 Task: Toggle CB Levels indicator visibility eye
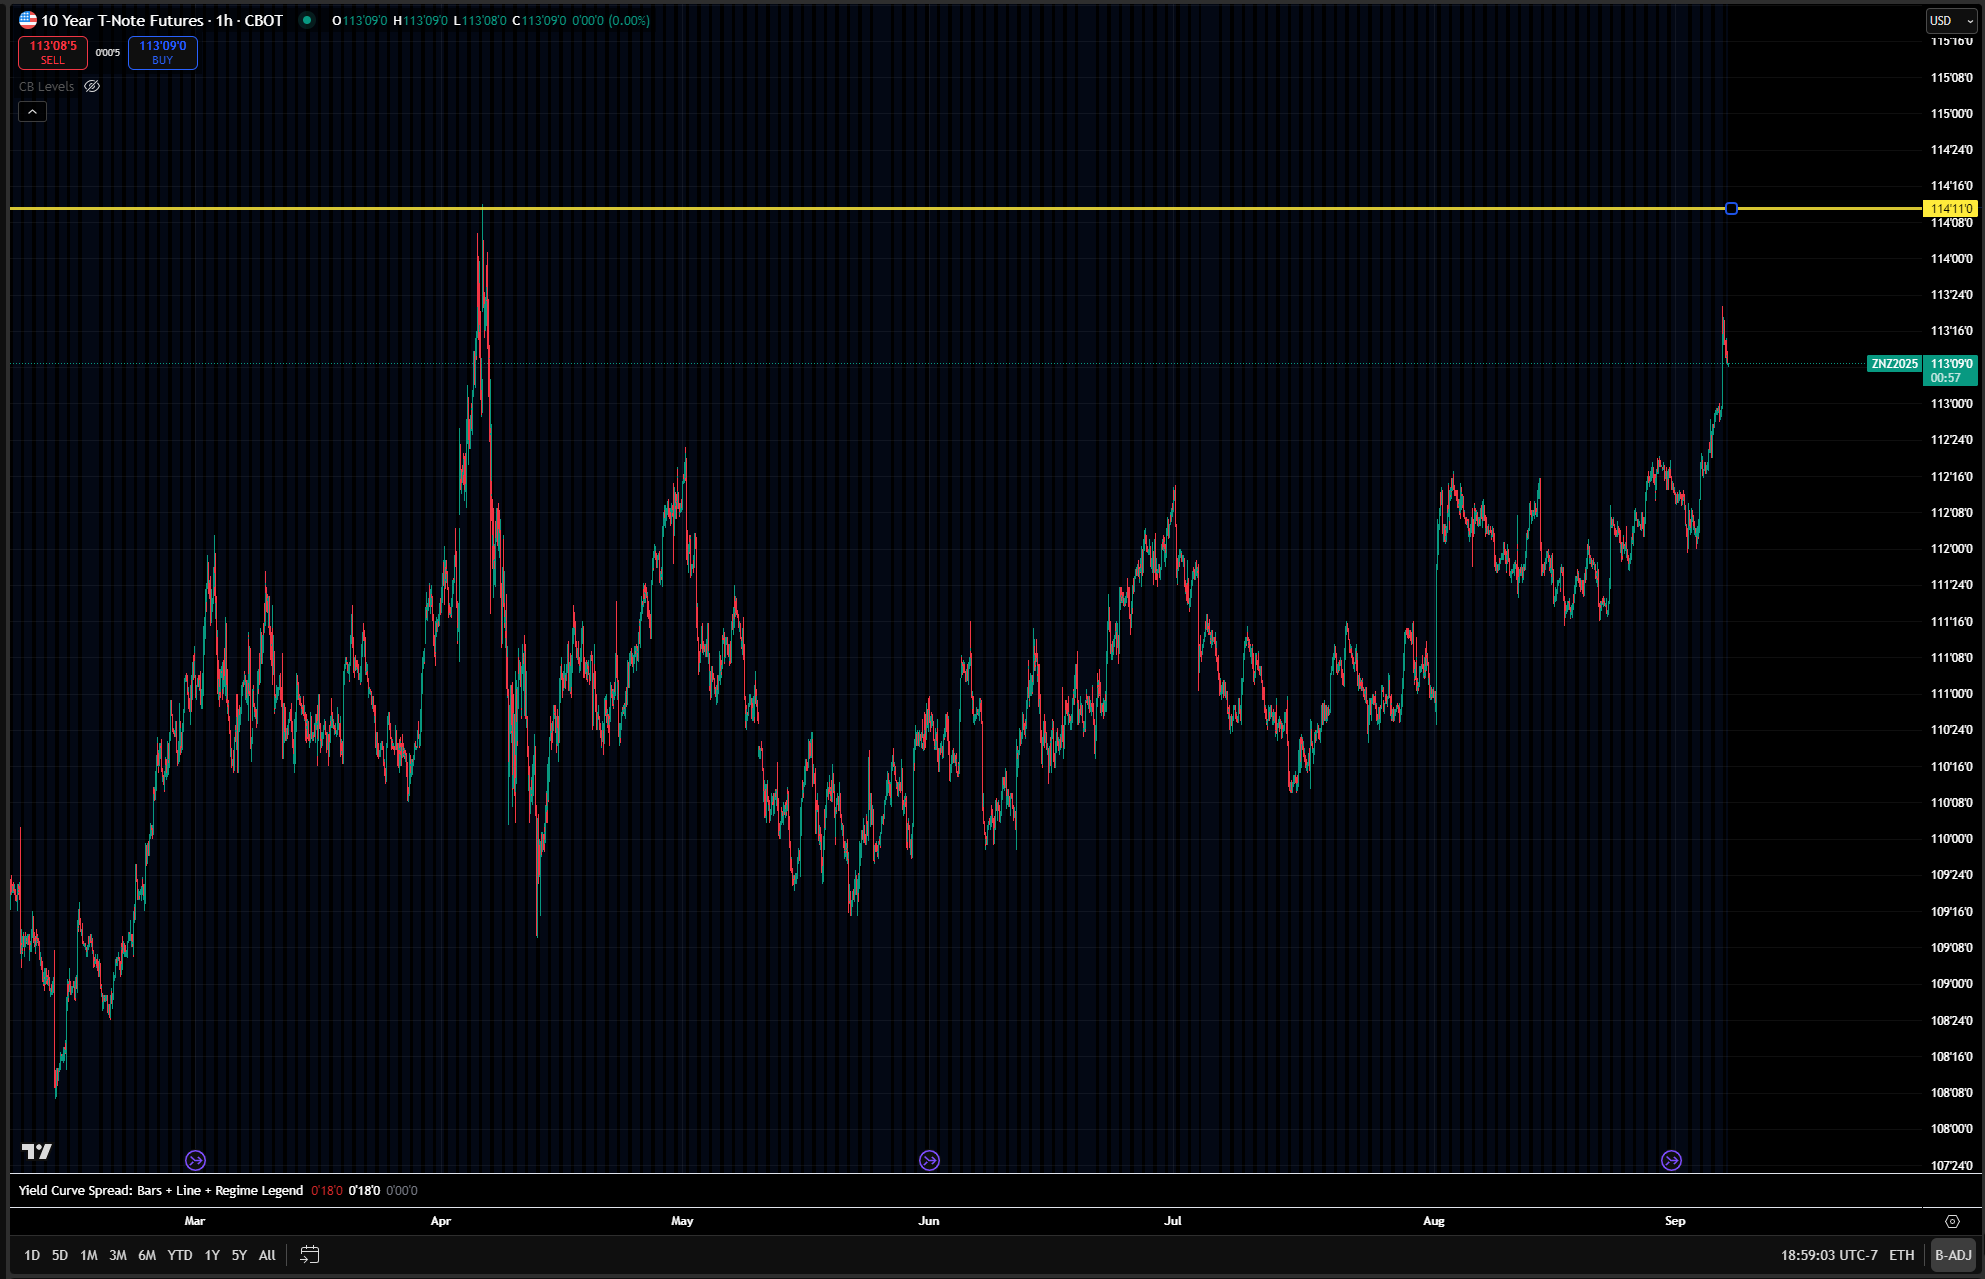pos(92,86)
